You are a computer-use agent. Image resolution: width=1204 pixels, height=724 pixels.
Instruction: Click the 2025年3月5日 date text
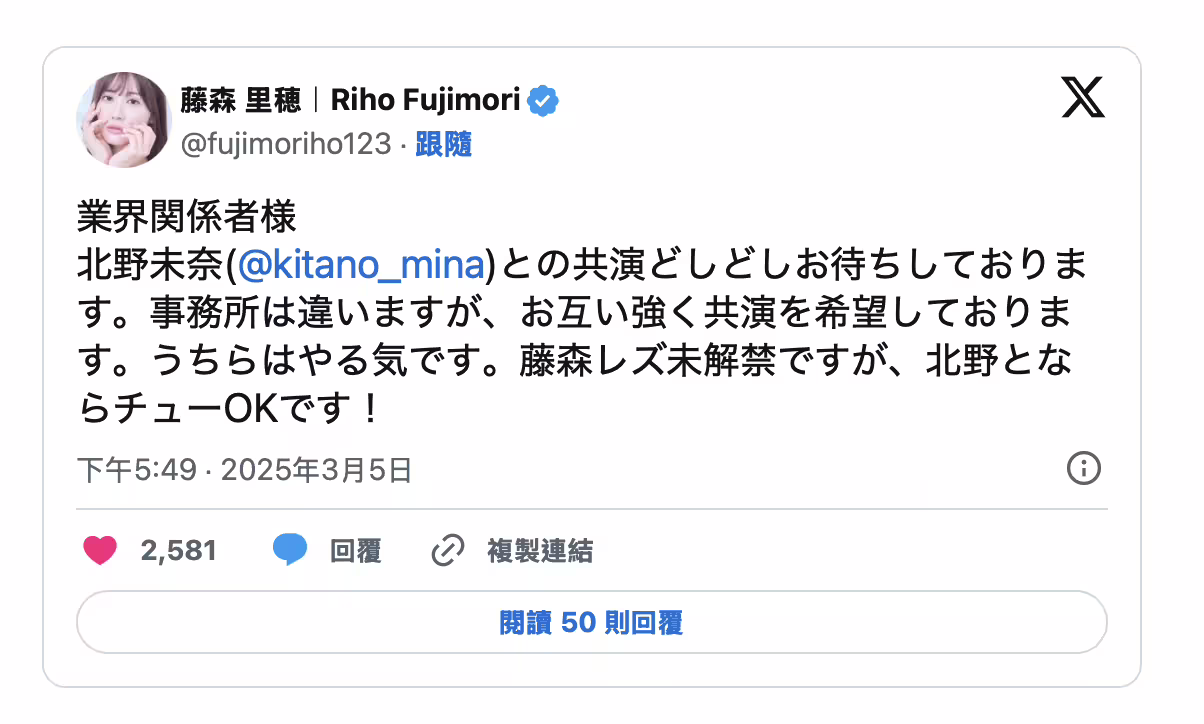click(316, 470)
